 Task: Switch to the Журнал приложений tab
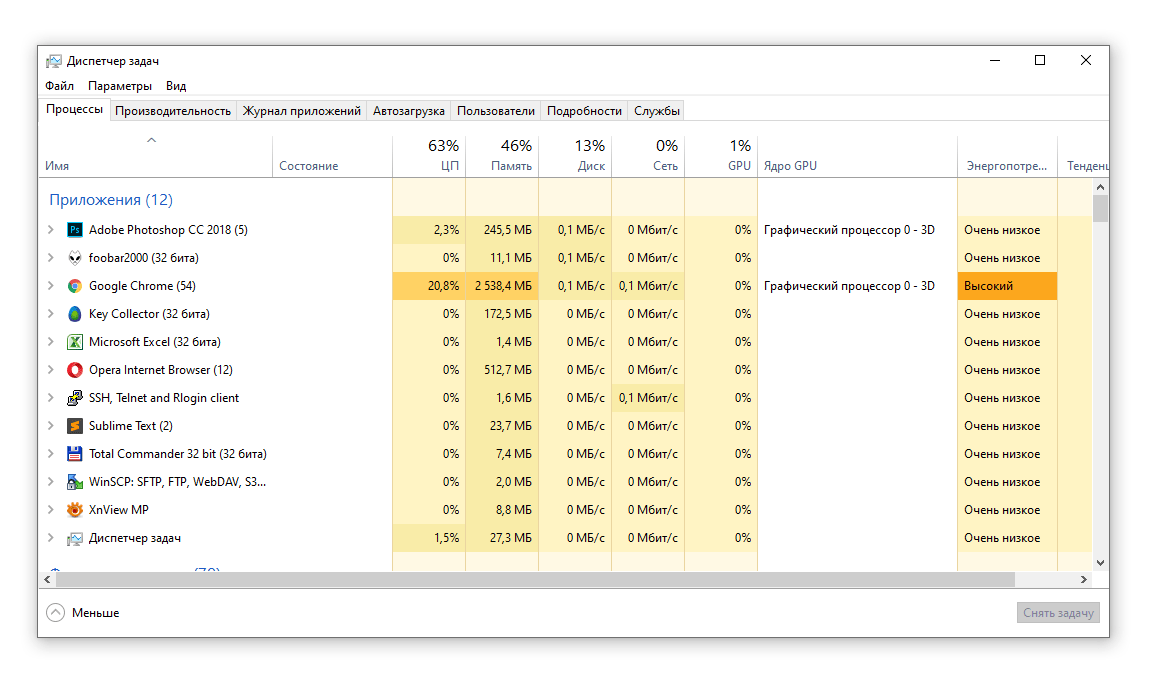pyautogui.click(x=301, y=111)
